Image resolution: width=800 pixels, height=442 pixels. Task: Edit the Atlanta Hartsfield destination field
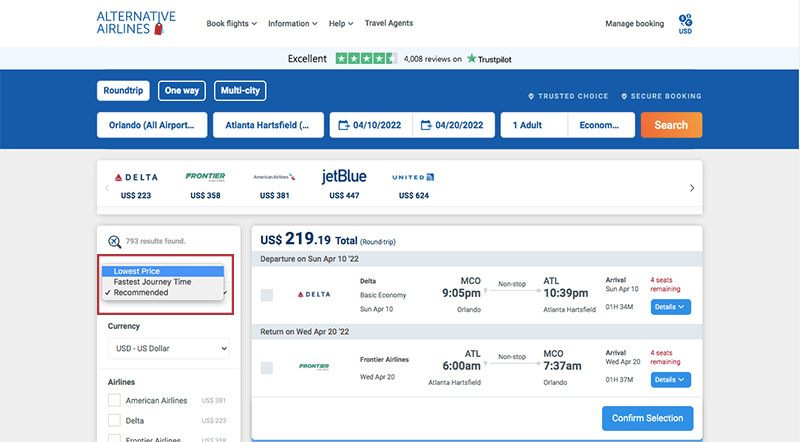point(268,125)
